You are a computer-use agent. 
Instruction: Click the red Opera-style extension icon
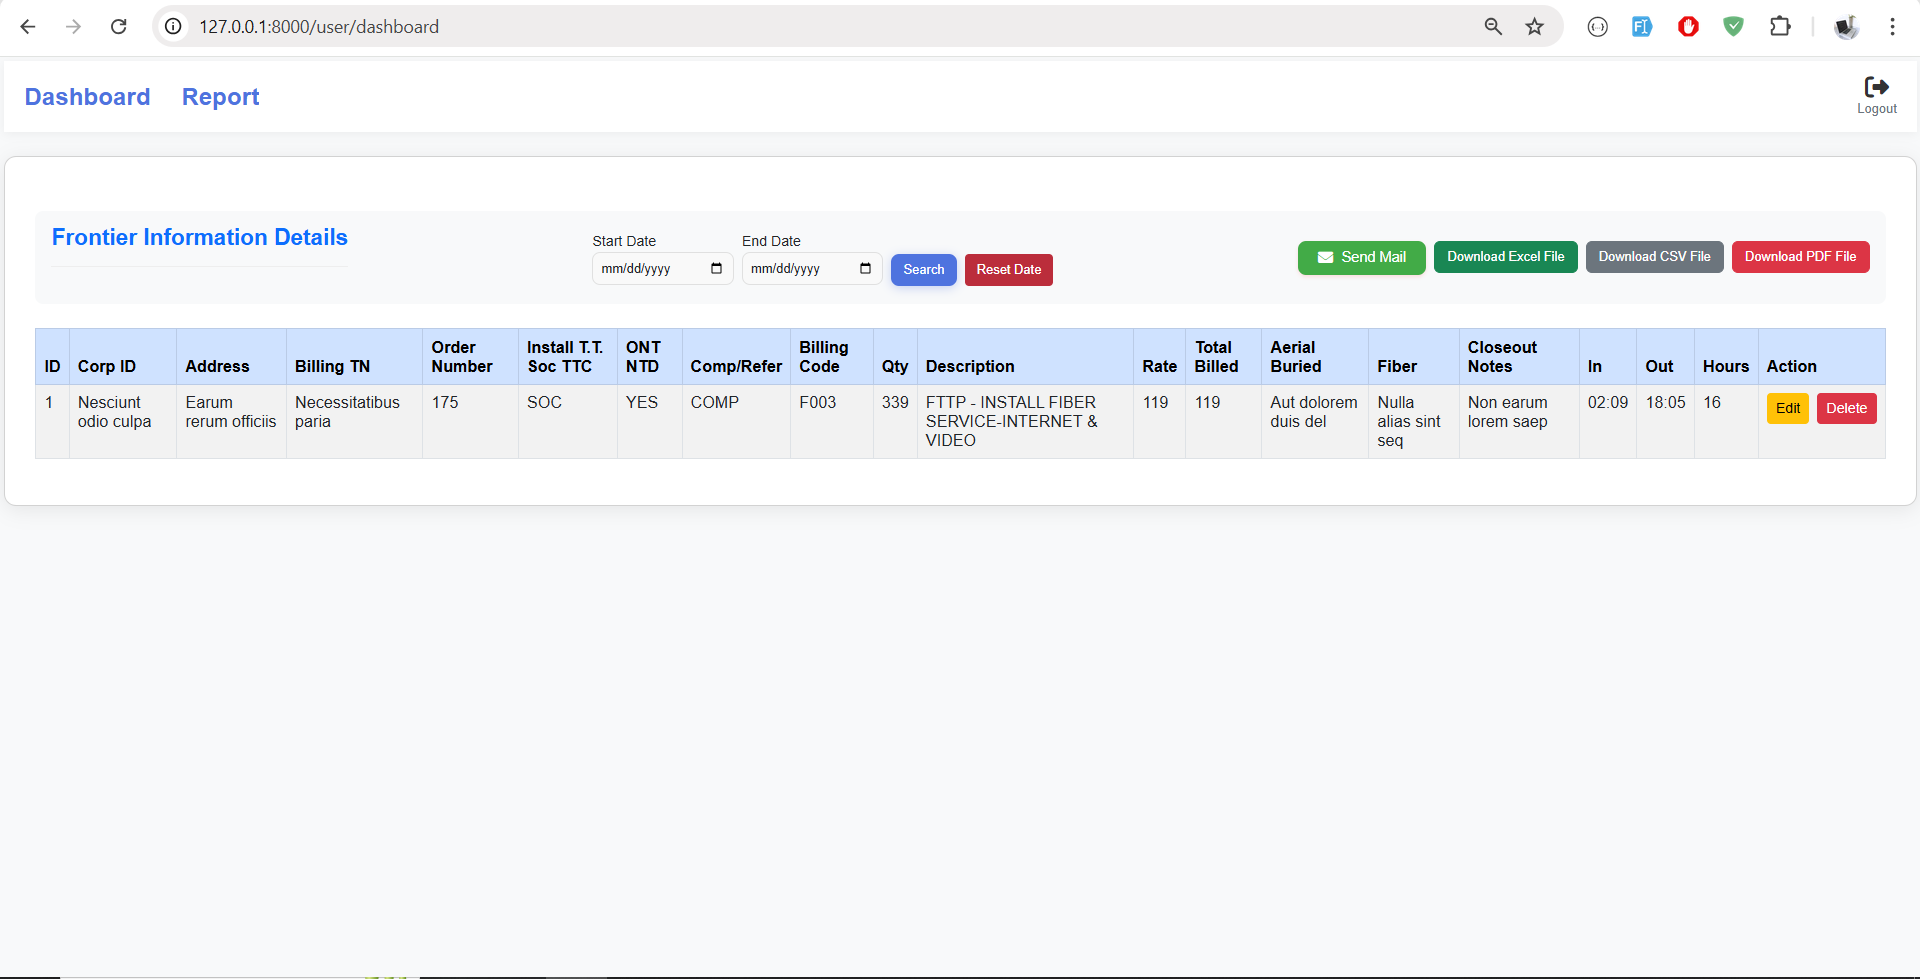coord(1688,27)
